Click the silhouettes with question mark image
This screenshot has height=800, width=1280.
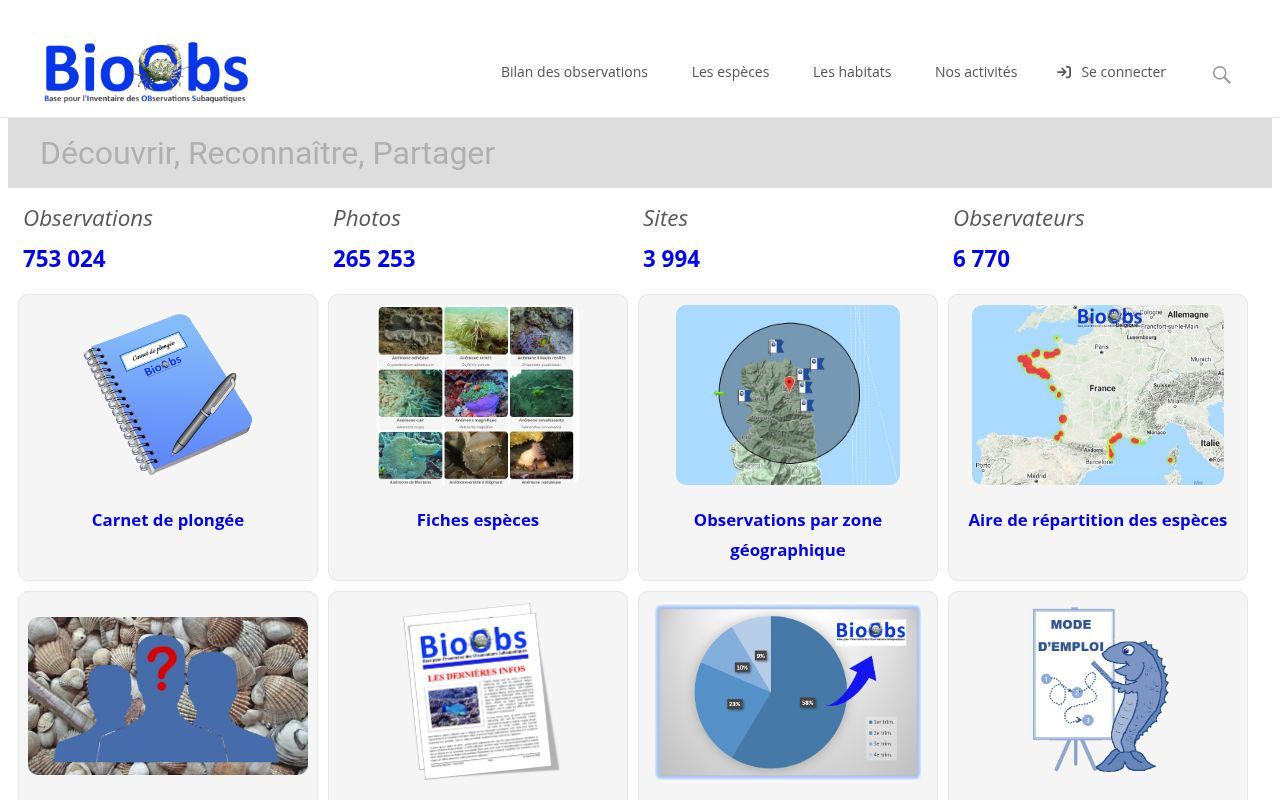168,696
